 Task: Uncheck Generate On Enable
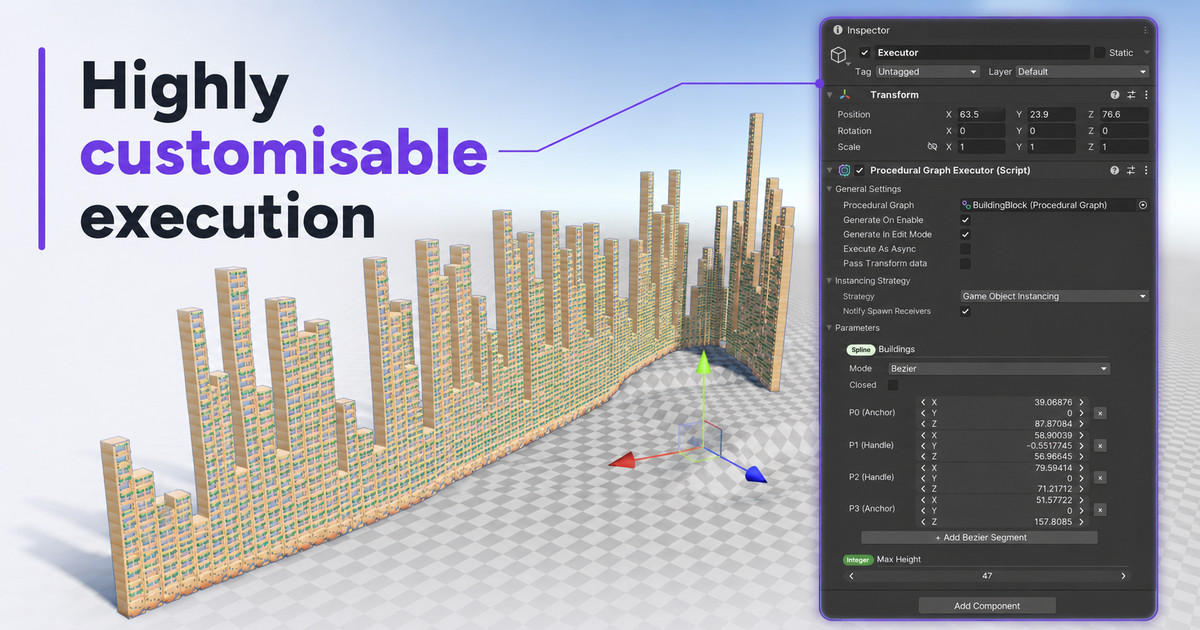click(965, 220)
